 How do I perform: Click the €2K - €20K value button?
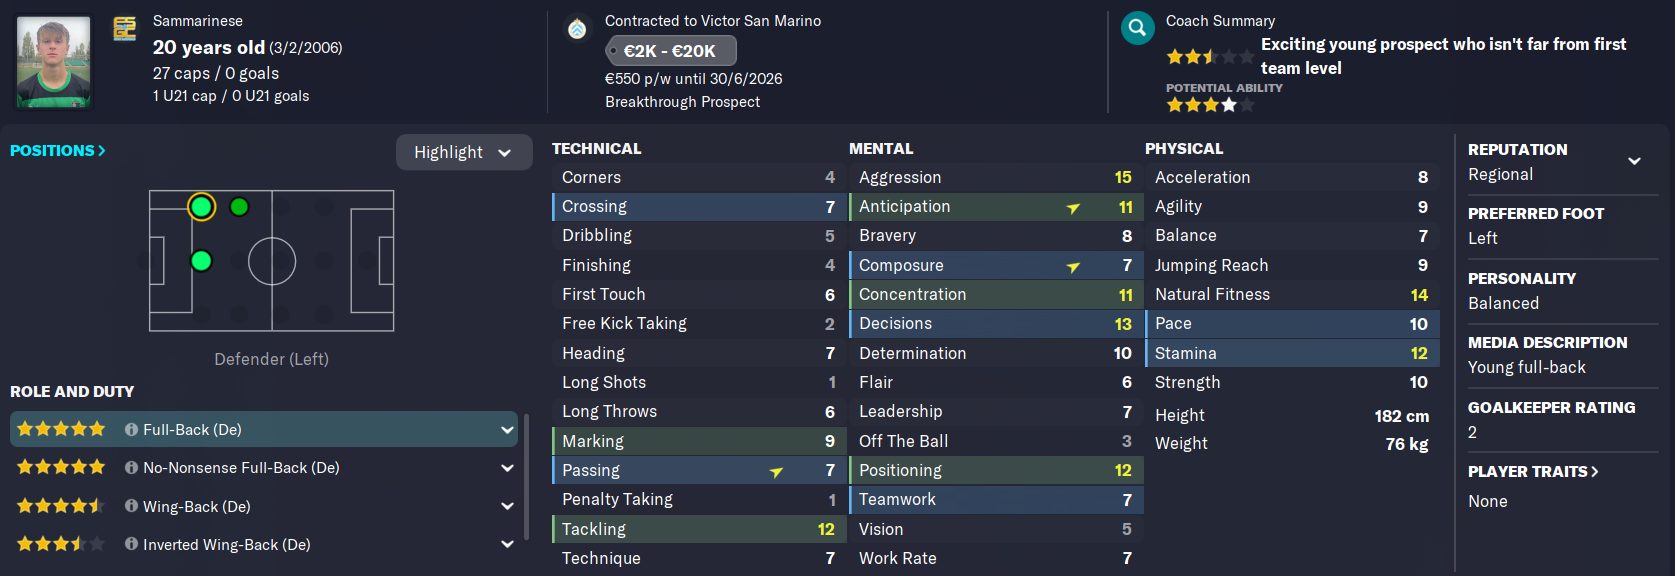click(x=671, y=50)
